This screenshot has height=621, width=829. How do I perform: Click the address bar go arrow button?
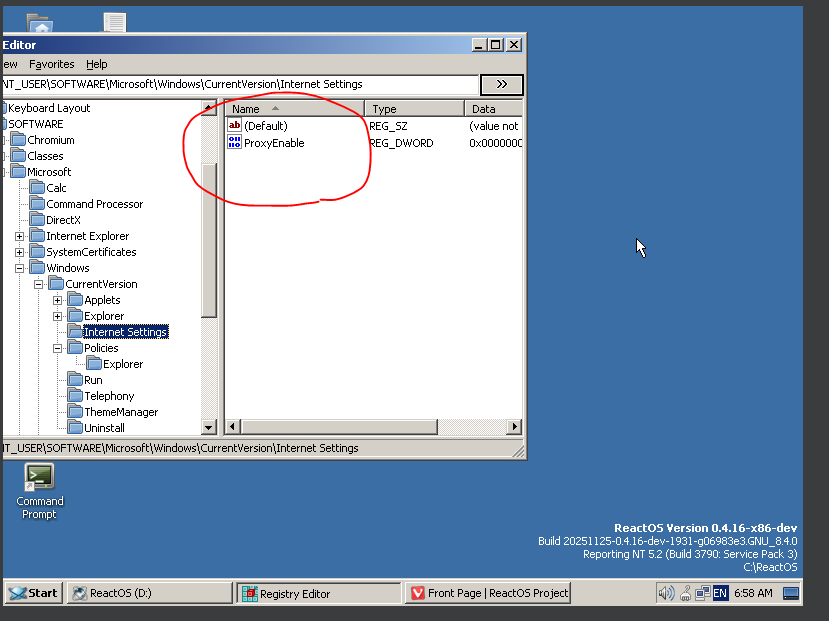501,84
